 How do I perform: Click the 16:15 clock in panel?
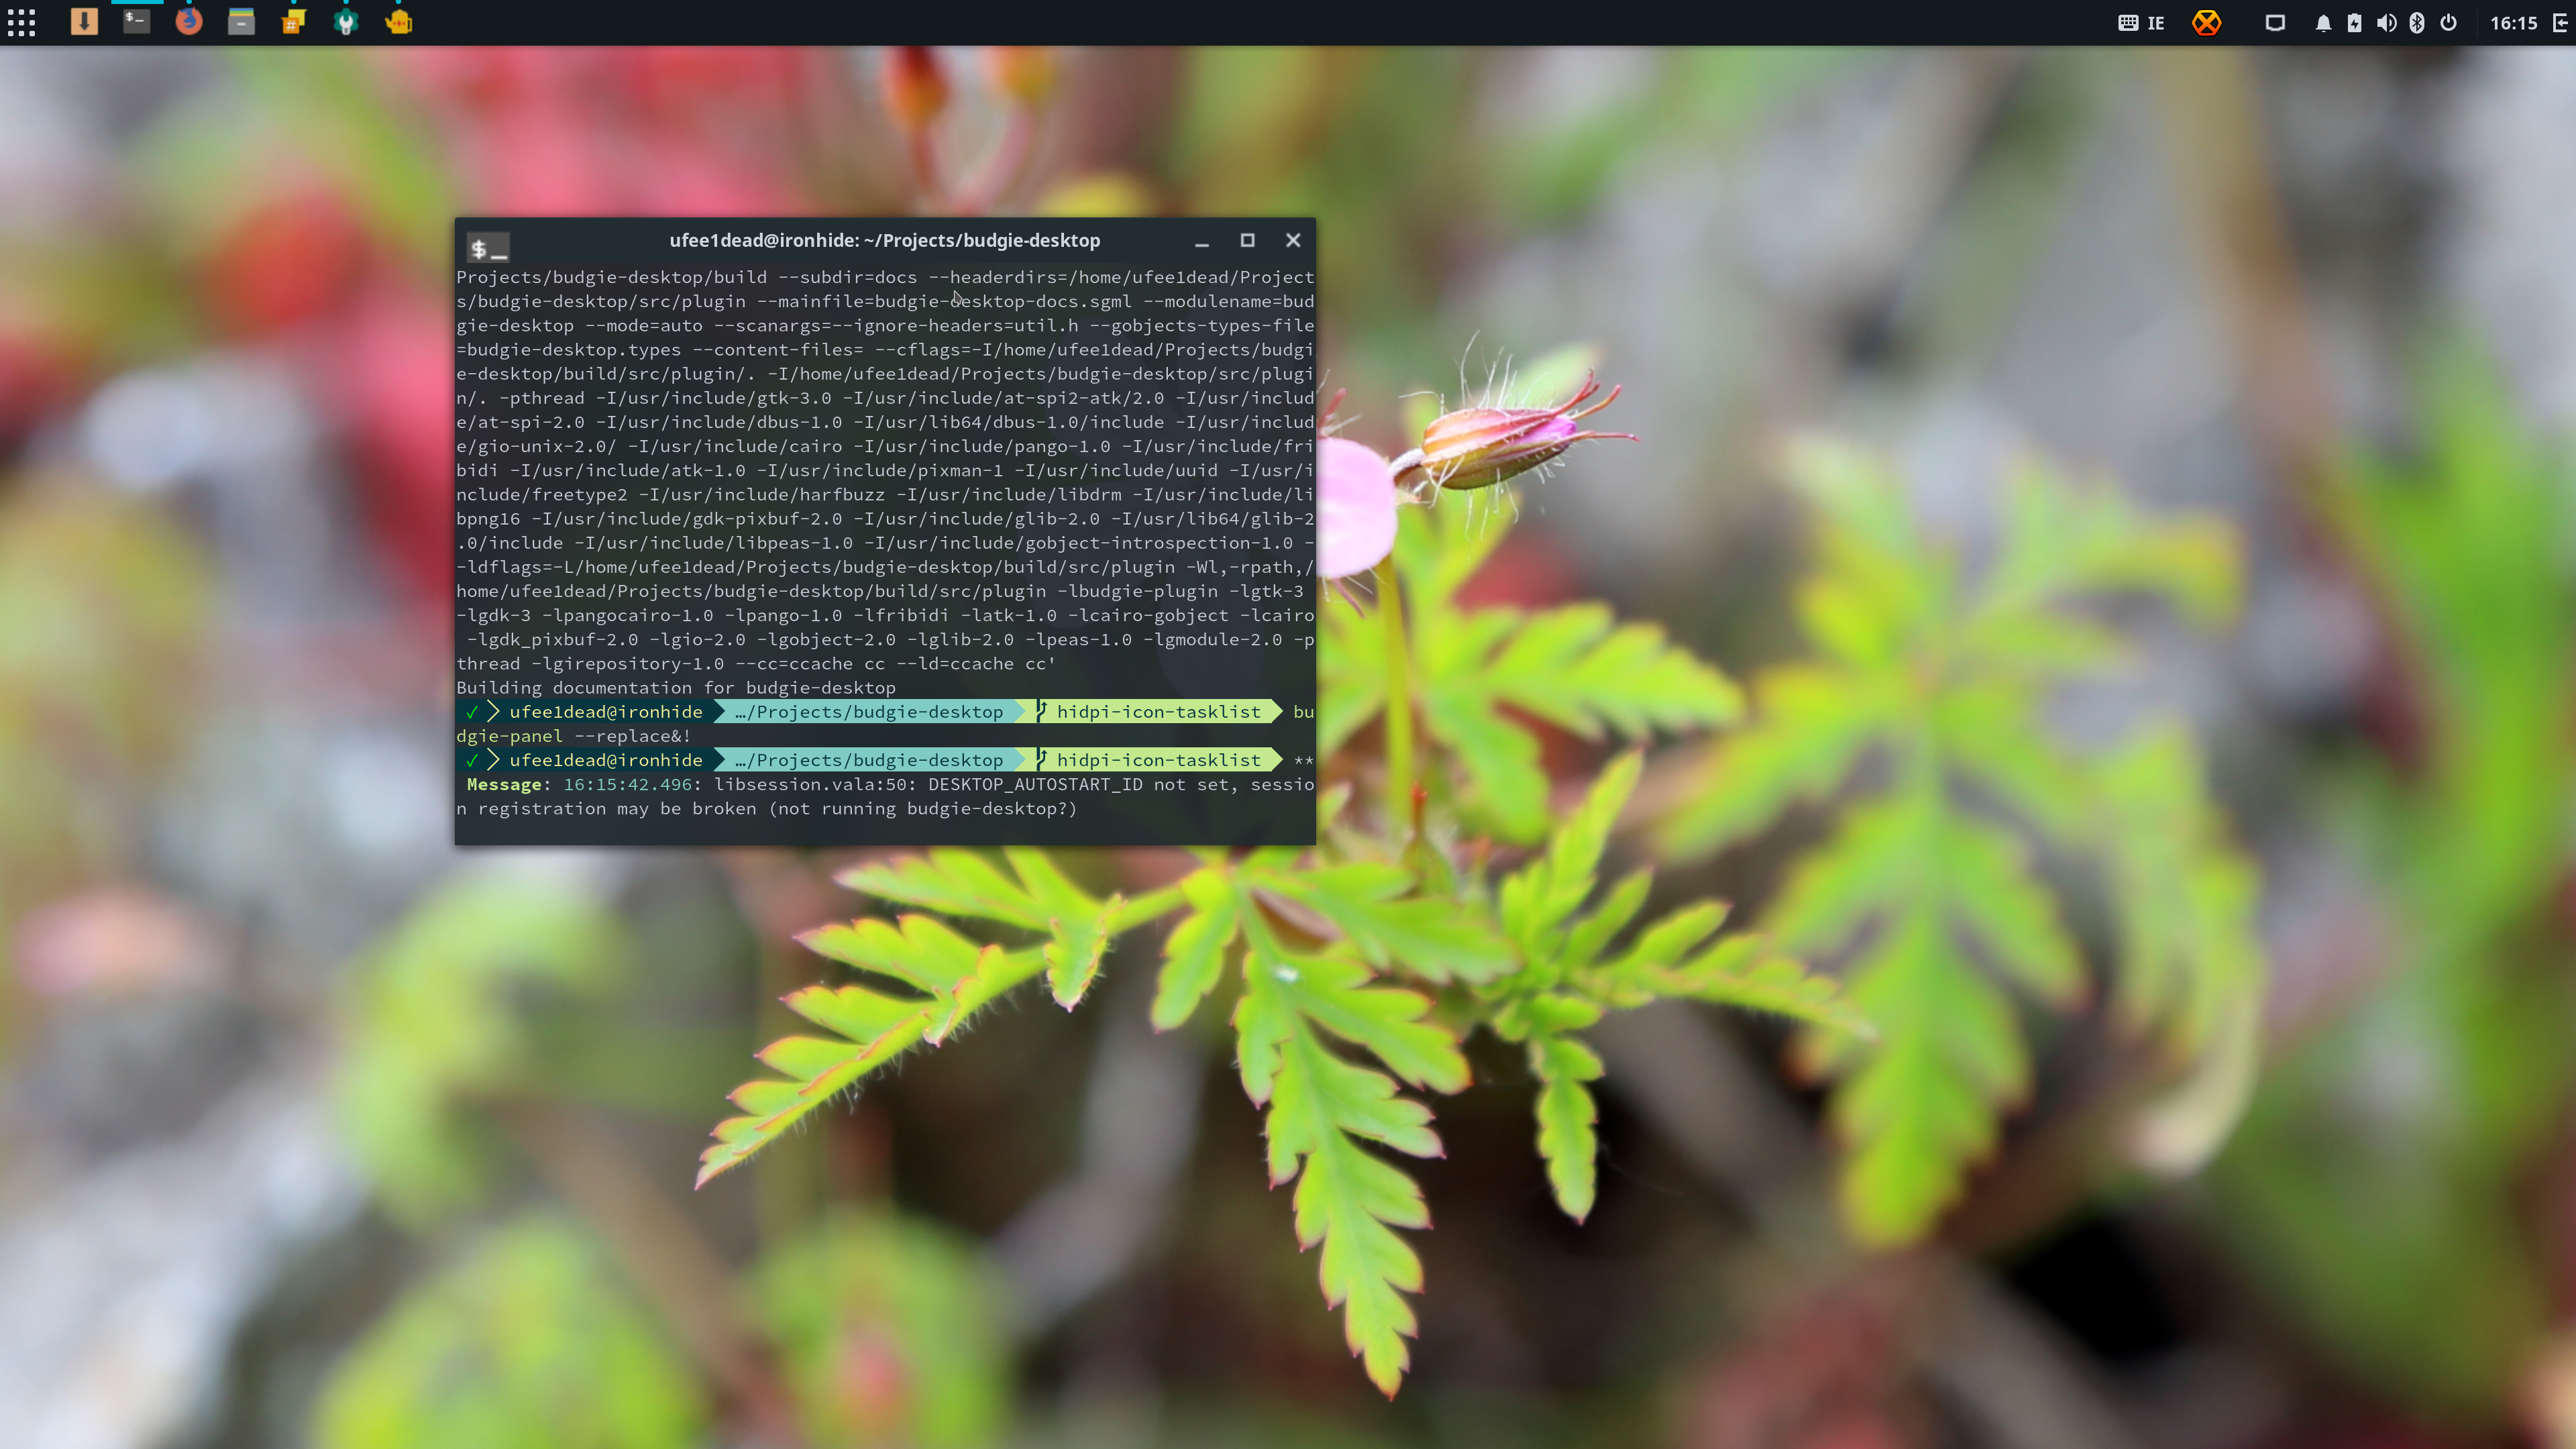point(2513,23)
